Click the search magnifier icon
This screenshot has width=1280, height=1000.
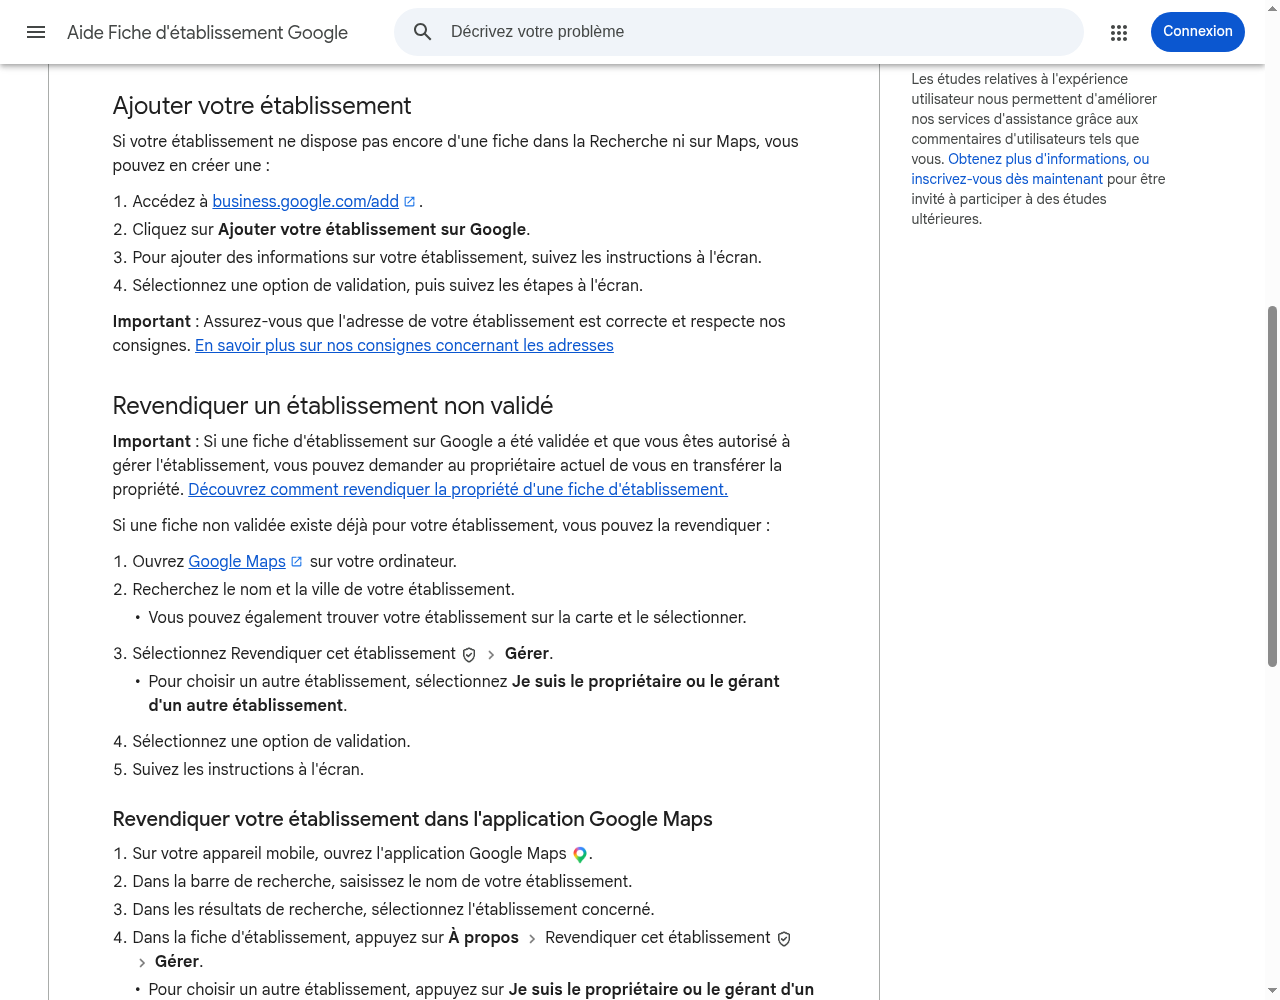point(423,32)
